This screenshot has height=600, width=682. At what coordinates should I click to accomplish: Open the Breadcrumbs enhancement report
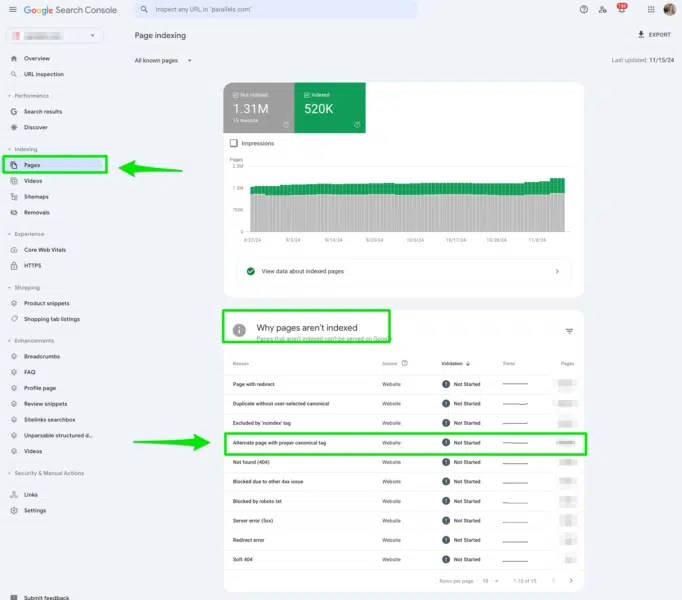coord(42,356)
